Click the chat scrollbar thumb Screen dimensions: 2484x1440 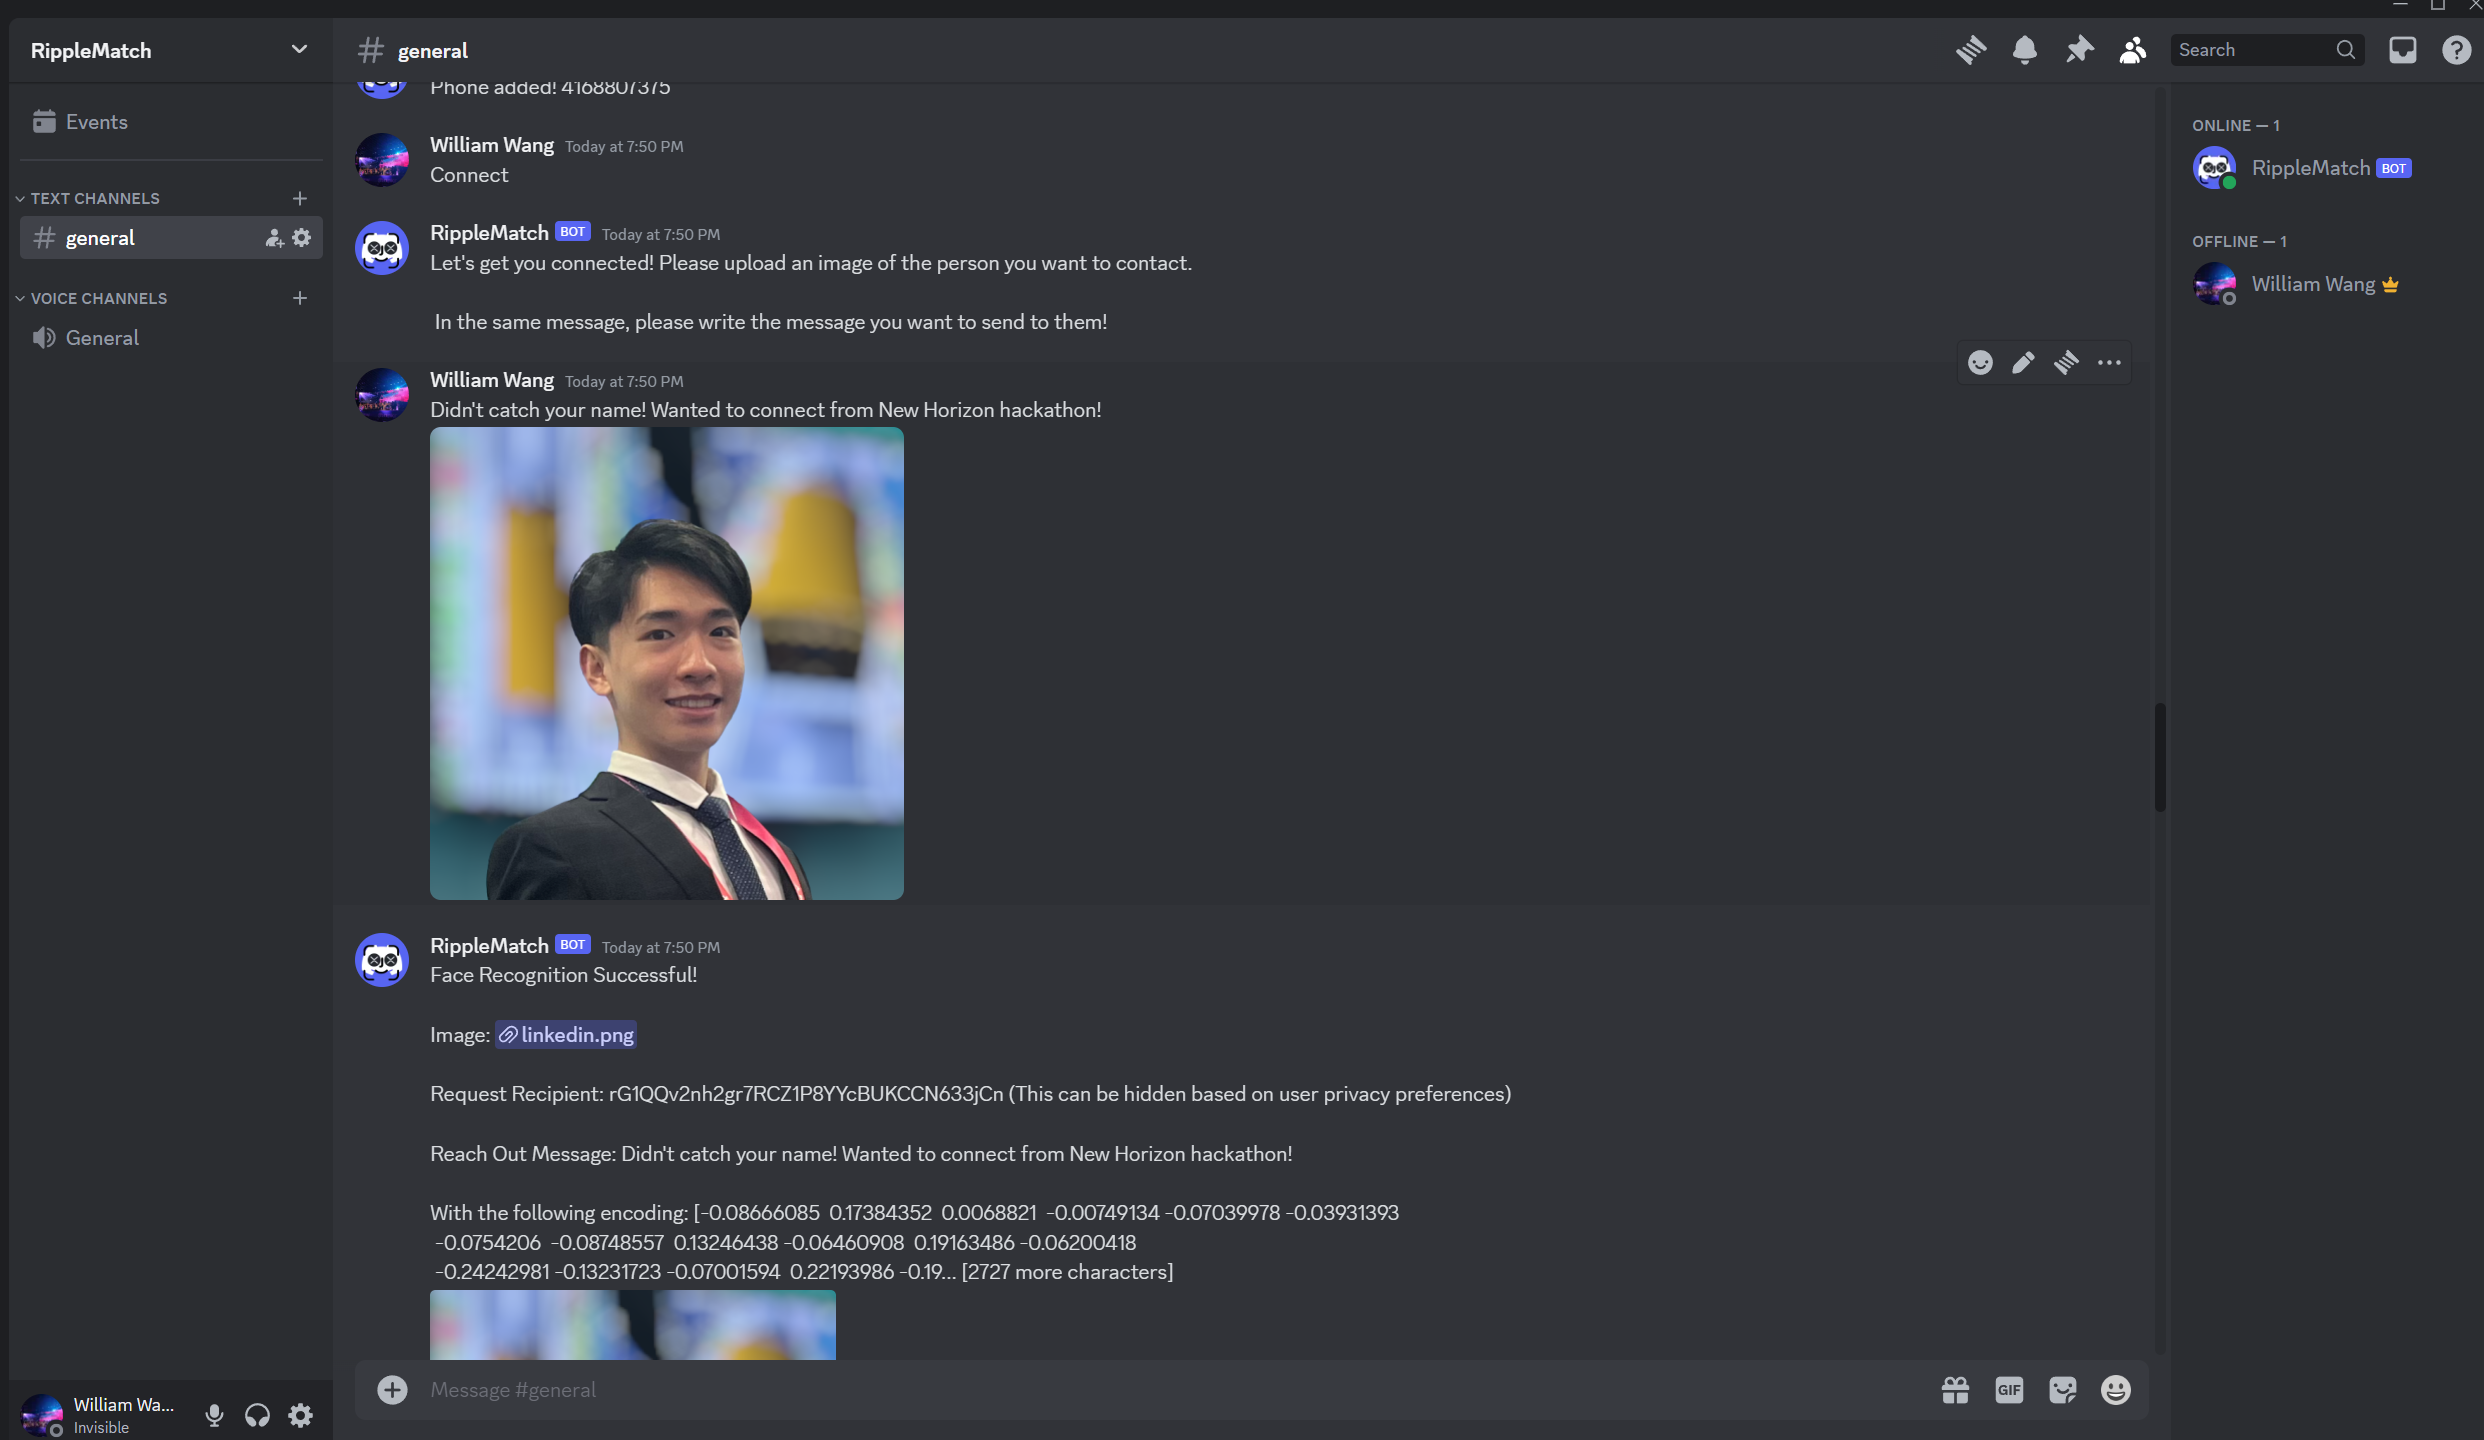[2160, 757]
